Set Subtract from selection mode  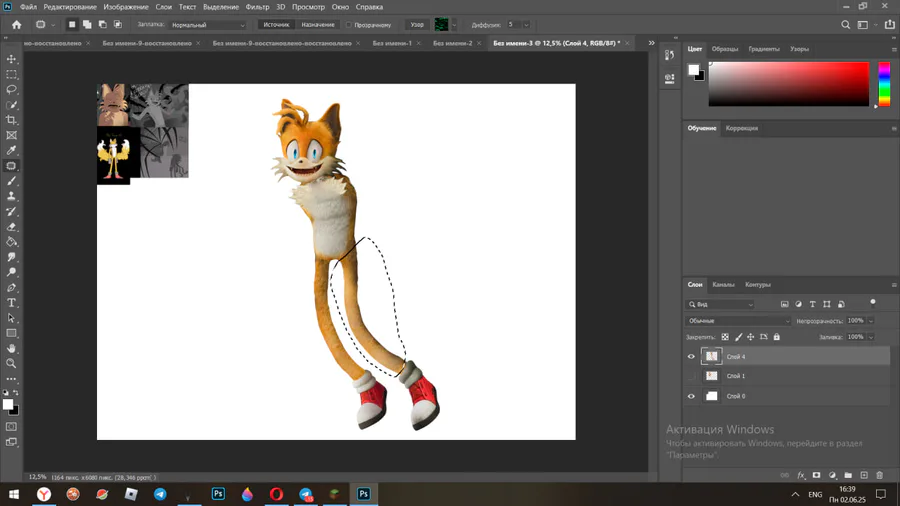102,25
